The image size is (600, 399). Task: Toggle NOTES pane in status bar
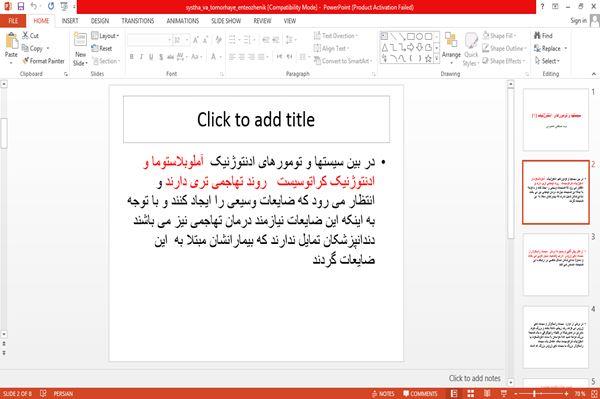click(383, 394)
